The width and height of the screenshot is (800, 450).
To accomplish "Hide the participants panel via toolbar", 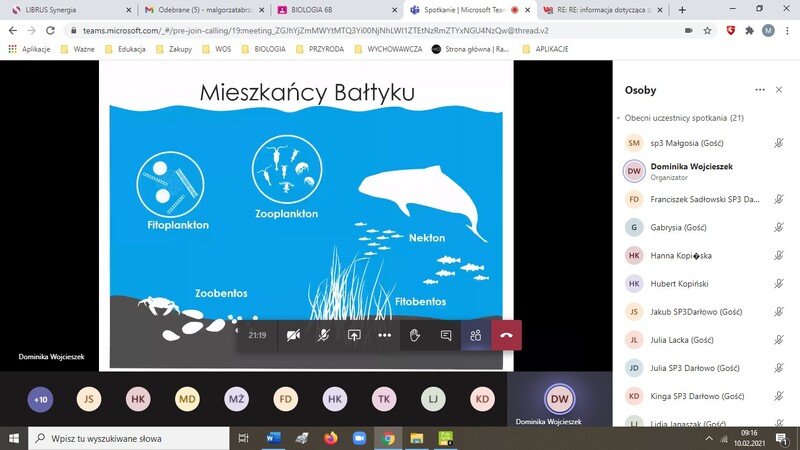I will 476,336.
